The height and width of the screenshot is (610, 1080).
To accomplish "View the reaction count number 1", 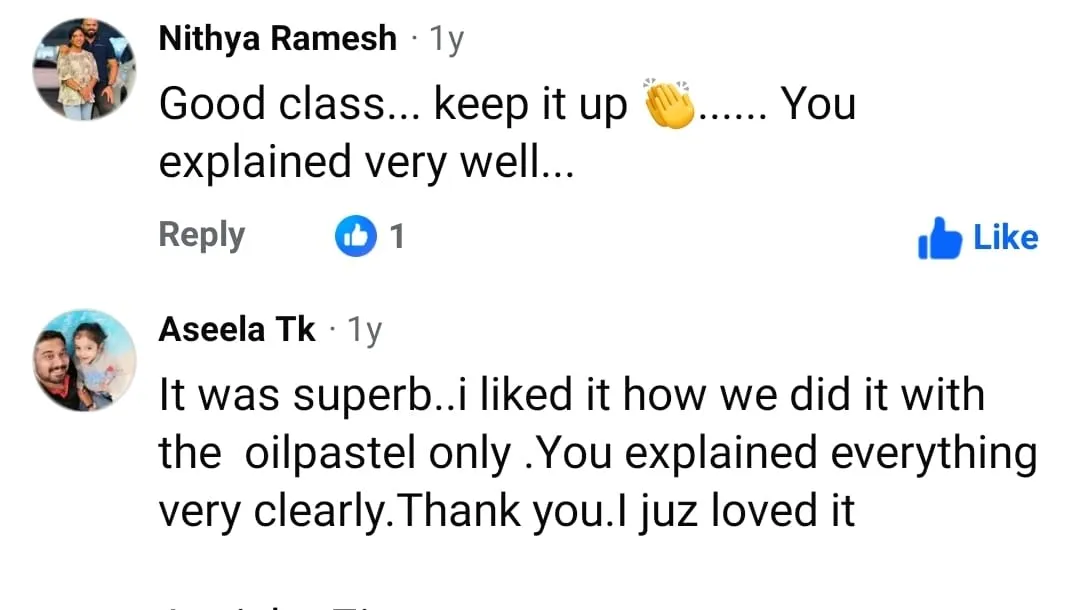I will (x=397, y=236).
